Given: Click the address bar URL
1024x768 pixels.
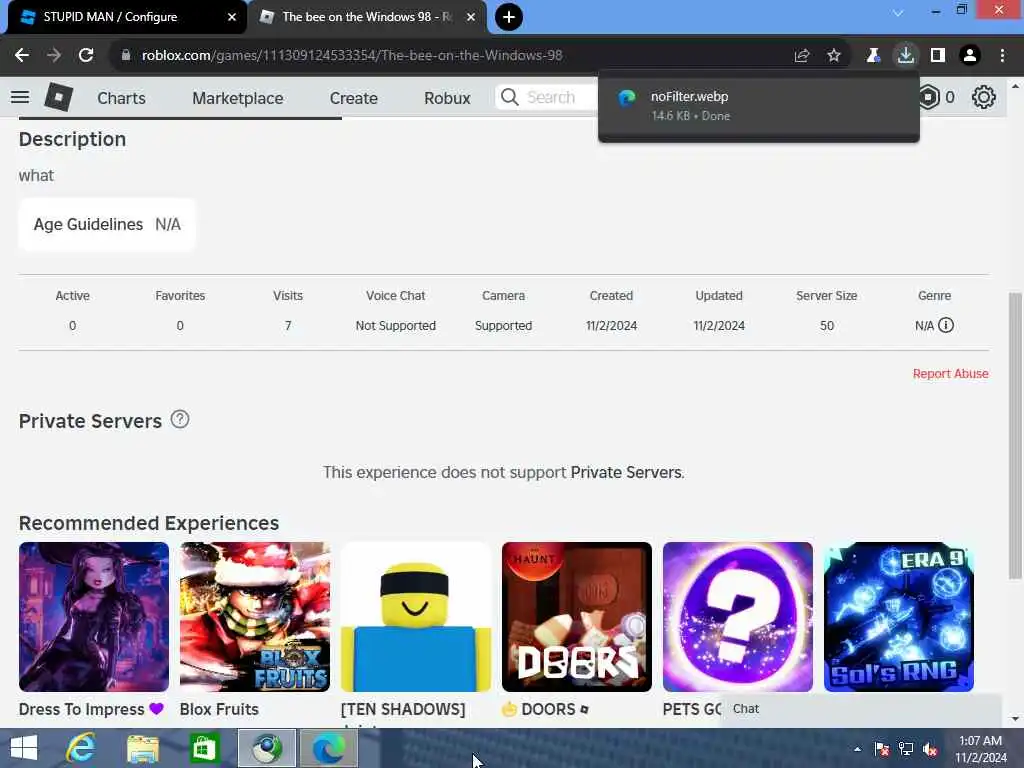Looking at the screenshot, I should [352, 56].
